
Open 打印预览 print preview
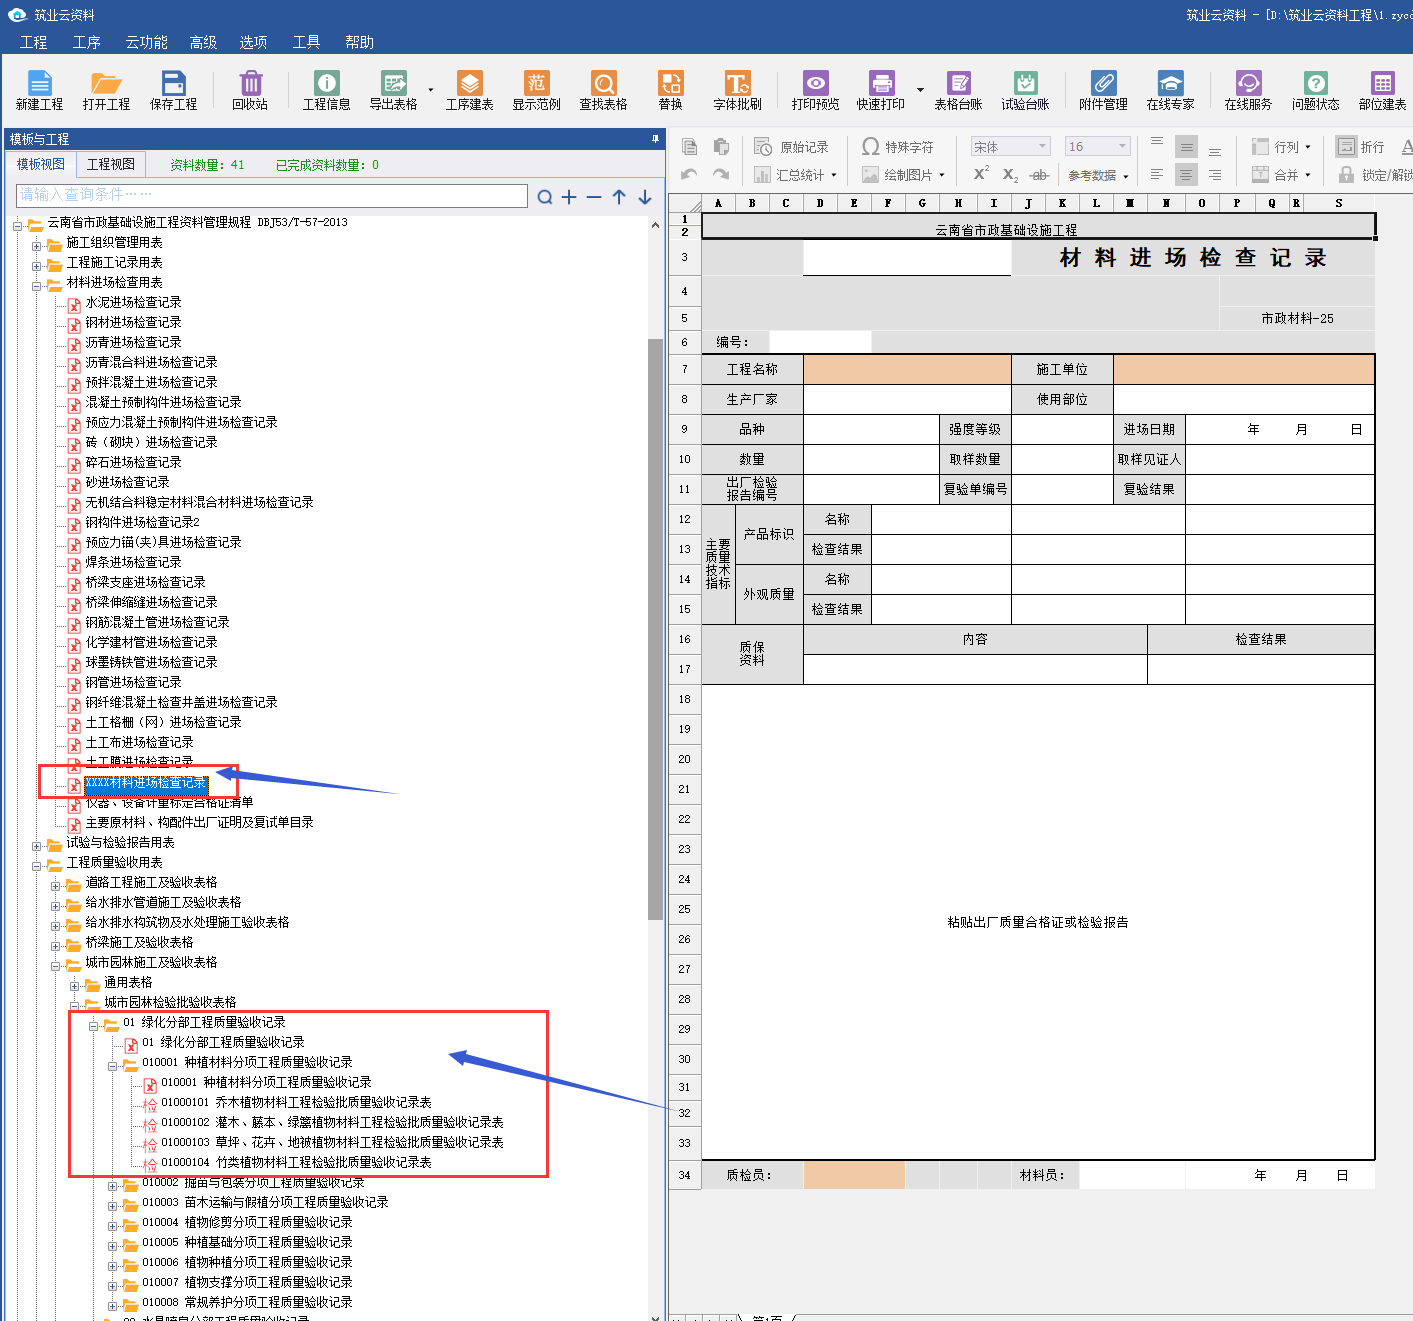point(815,90)
